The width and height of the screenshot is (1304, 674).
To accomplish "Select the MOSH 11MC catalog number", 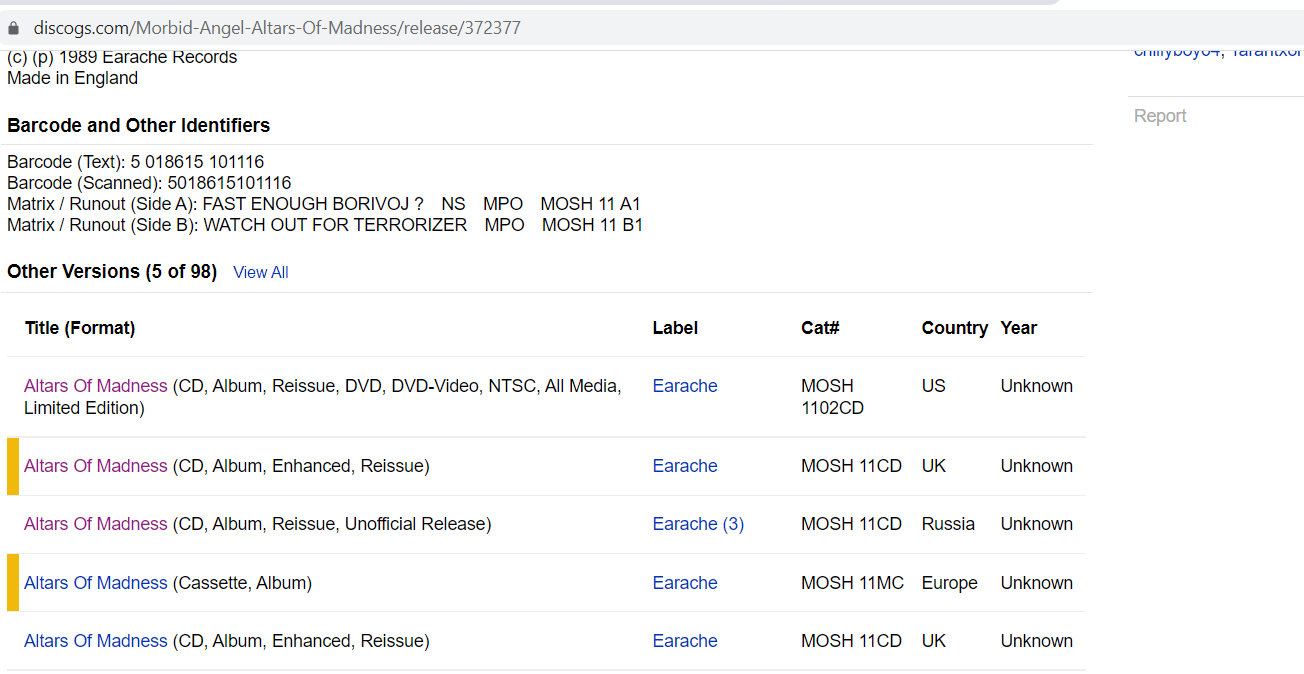I will pyautogui.click(x=852, y=583).
